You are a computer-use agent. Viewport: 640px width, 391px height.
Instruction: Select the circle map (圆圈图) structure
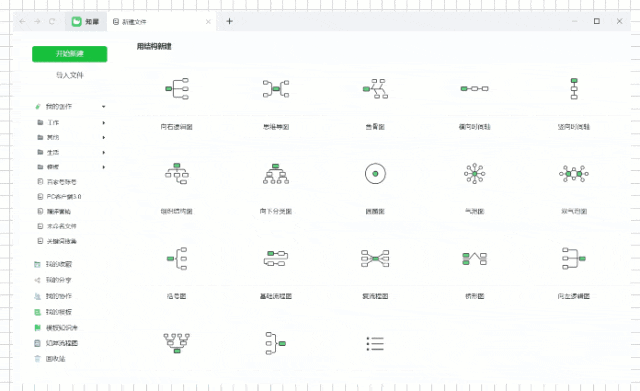375,173
